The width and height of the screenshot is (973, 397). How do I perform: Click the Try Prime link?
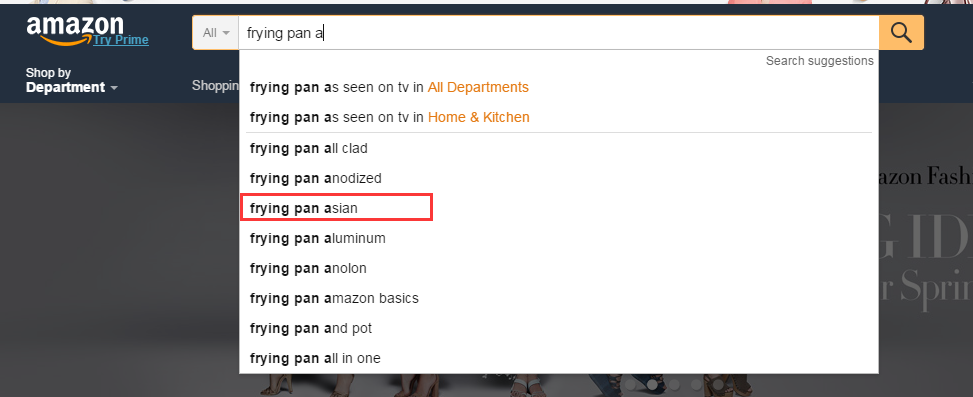[121, 40]
